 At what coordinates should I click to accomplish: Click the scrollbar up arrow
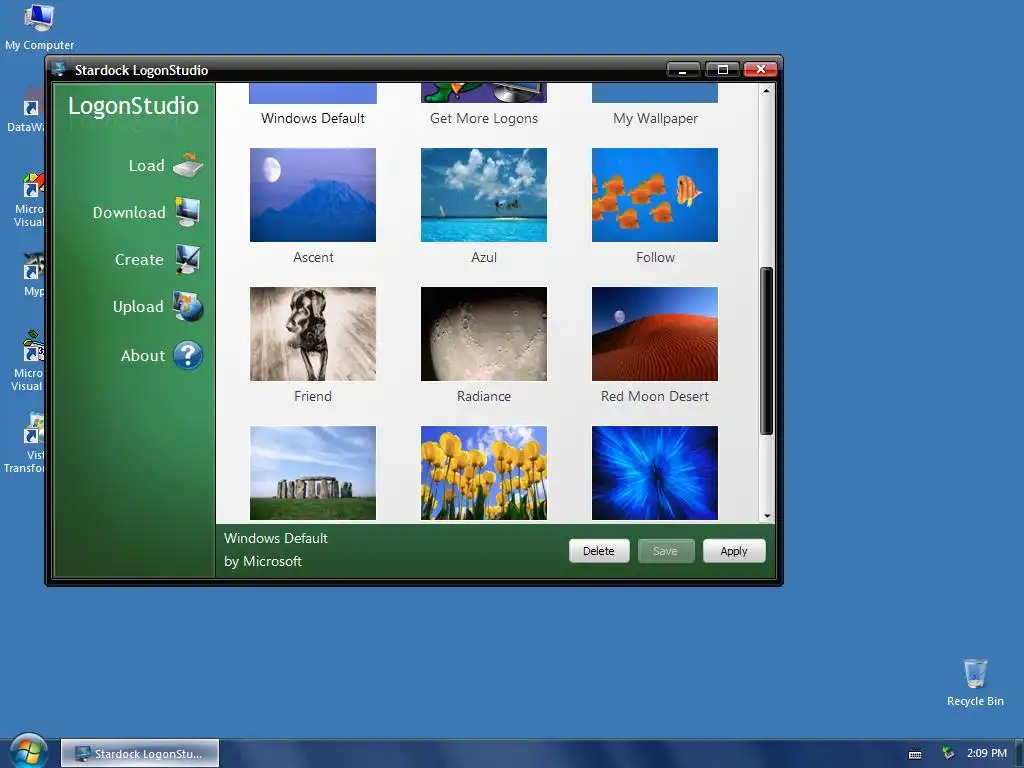[766, 91]
